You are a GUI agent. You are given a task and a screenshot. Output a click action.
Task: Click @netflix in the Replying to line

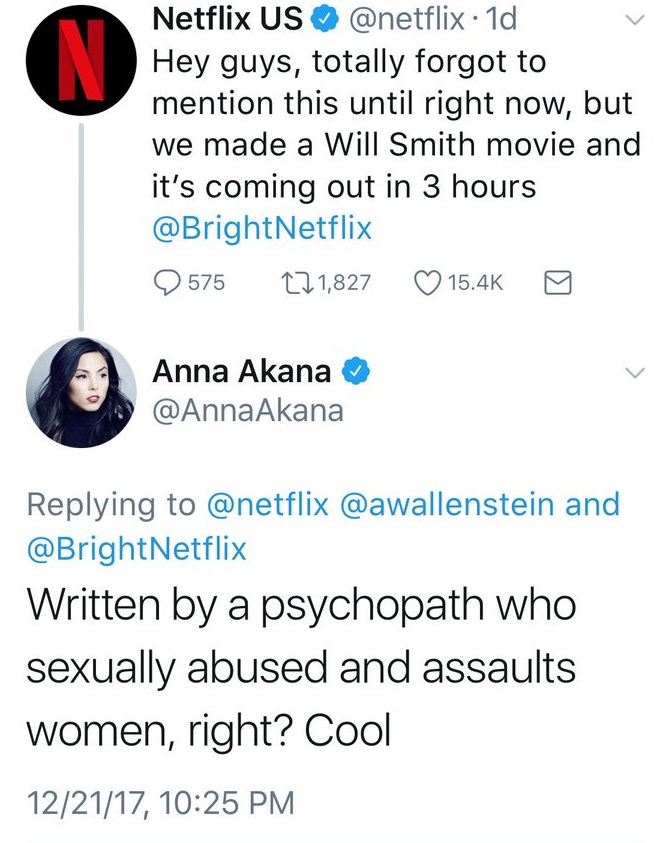(x=266, y=505)
